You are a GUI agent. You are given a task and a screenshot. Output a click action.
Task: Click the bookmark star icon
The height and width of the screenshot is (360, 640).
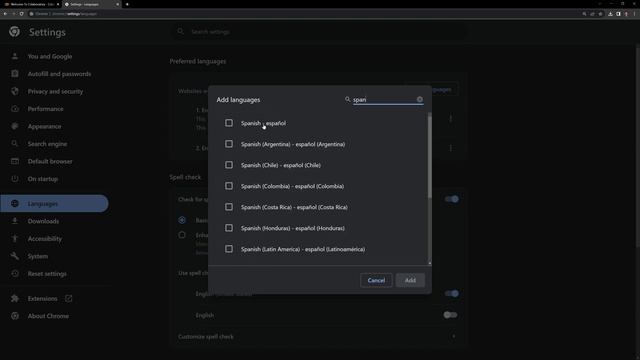(600, 13)
